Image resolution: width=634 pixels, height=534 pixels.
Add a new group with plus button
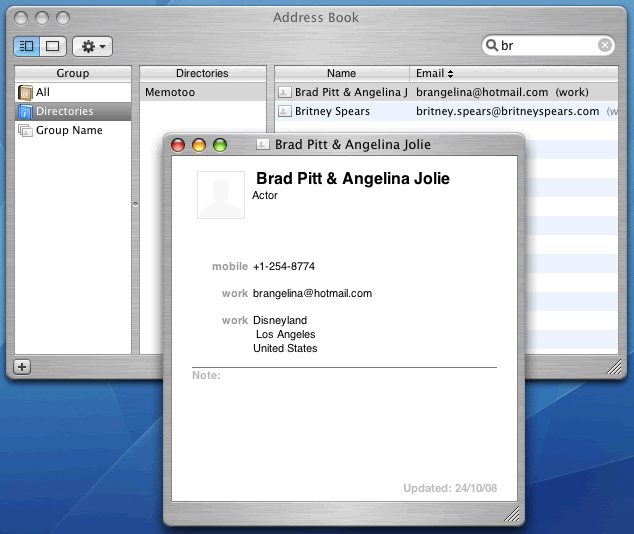click(x=23, y=366)
